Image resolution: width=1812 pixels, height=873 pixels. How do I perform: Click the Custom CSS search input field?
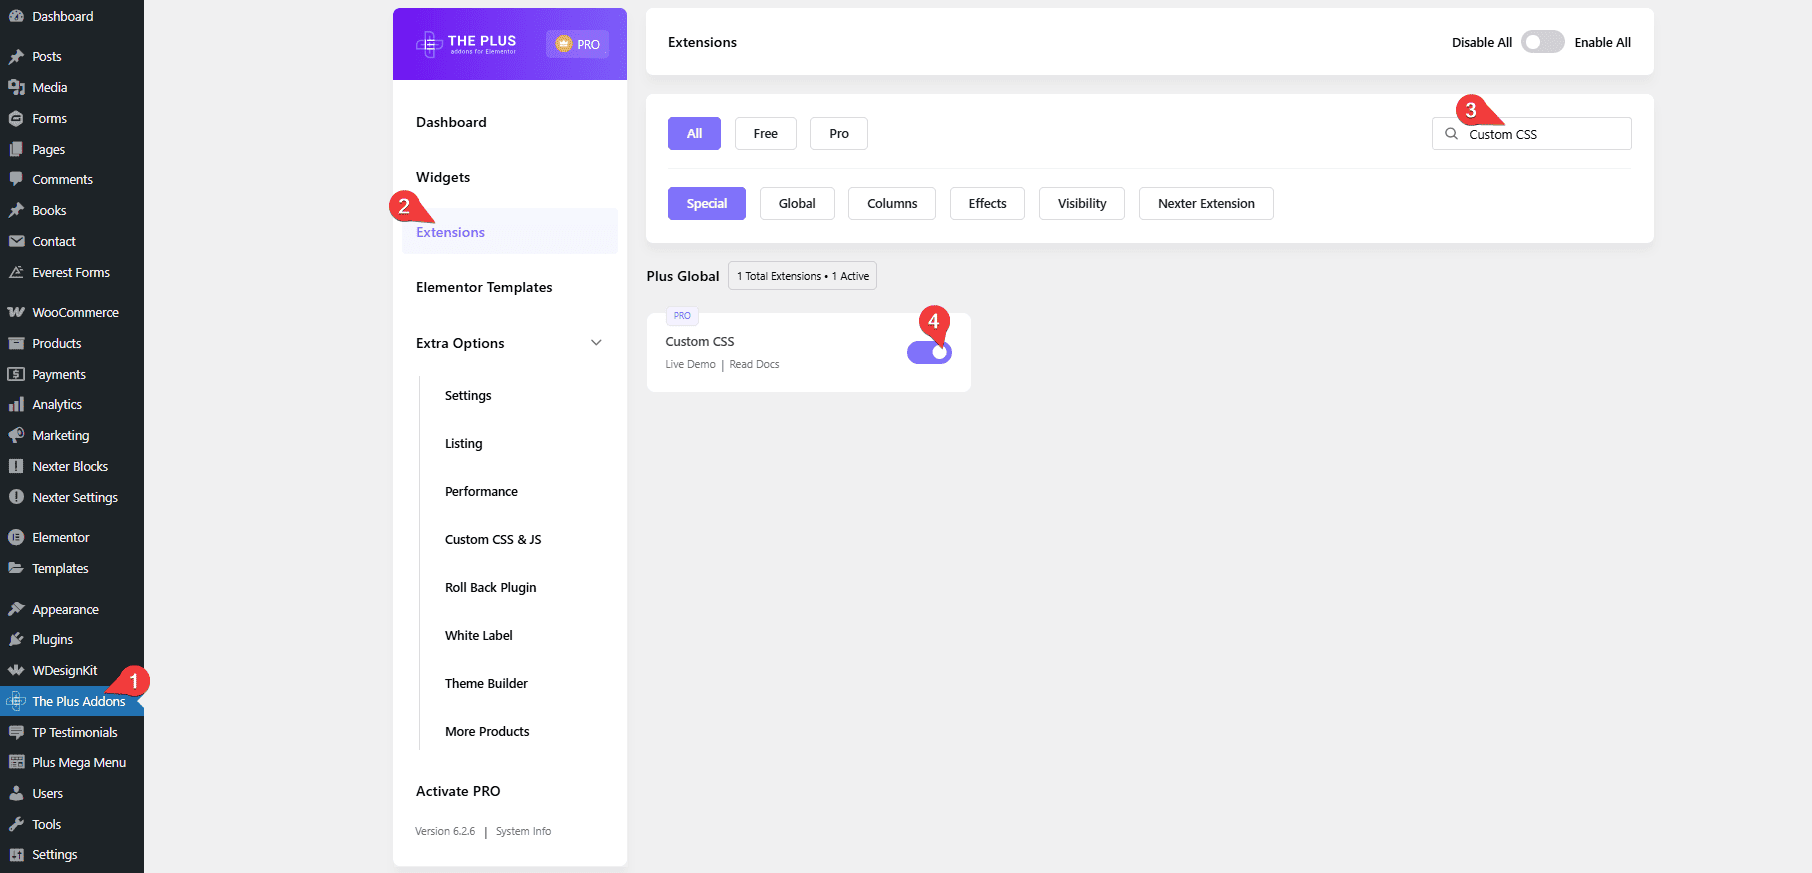[x=1544, y=134]
